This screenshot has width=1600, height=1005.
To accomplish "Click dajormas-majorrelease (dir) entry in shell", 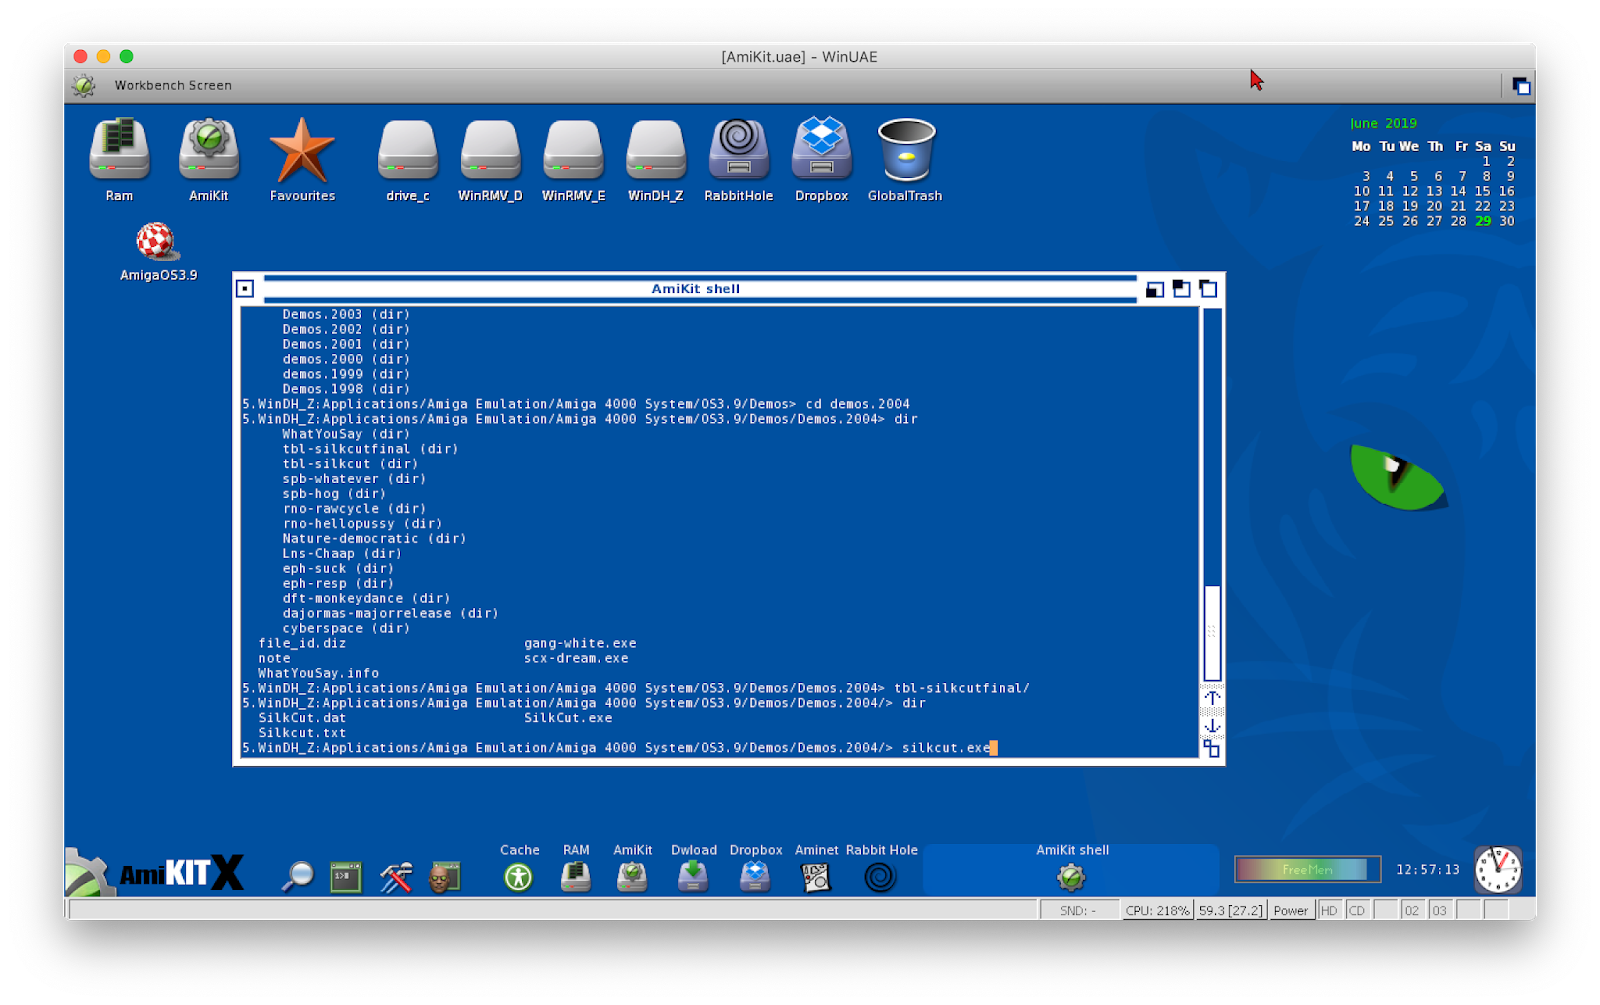I will (390, 614).
